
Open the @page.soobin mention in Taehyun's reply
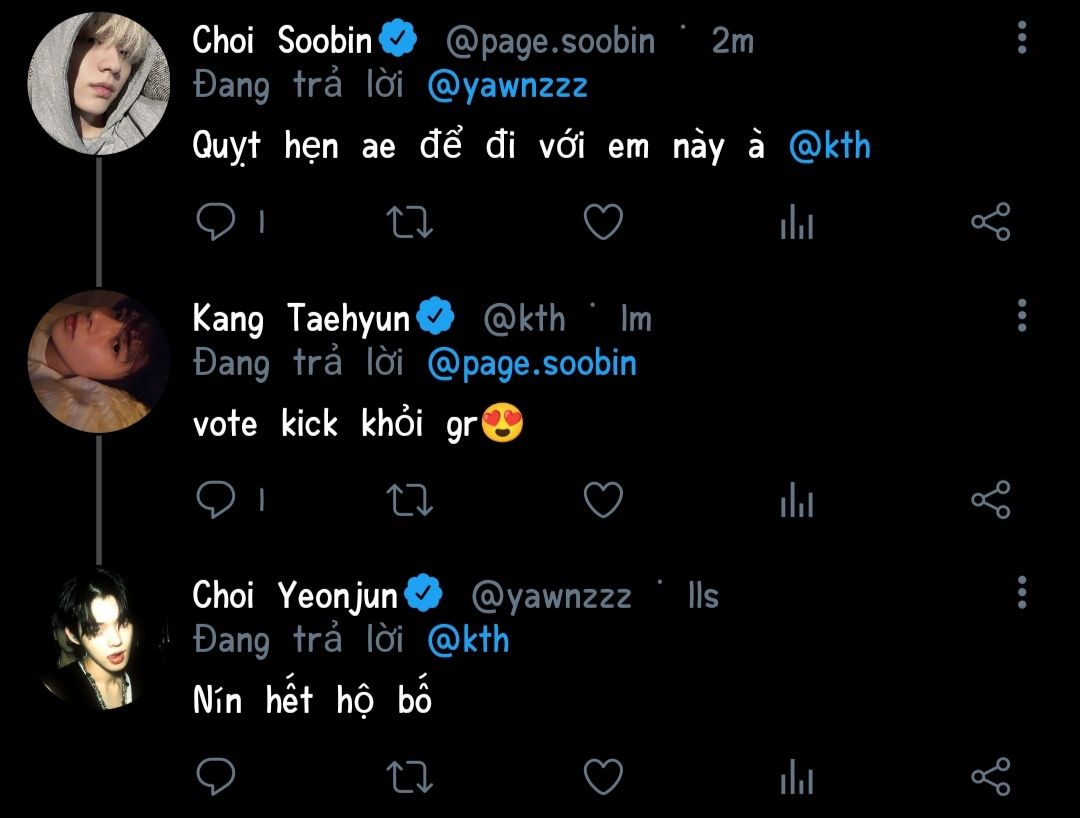(531, 363)
